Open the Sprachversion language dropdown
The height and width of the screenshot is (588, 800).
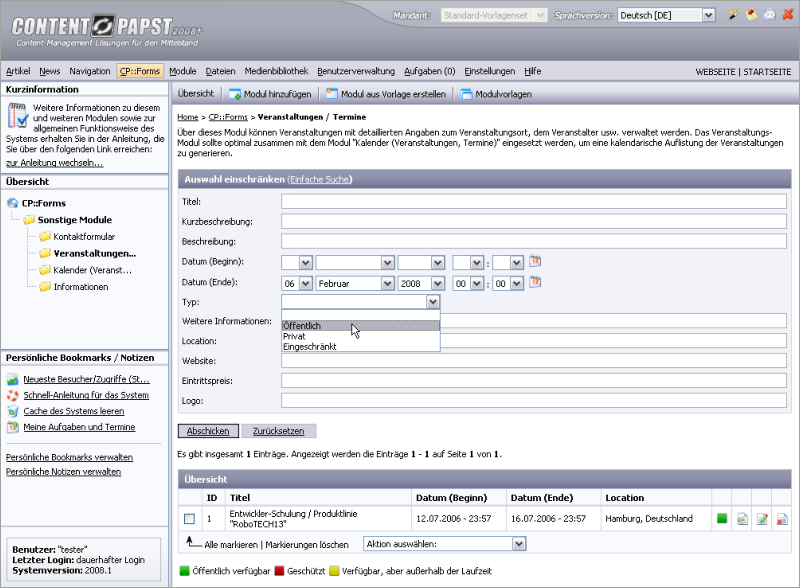[666, 15]
